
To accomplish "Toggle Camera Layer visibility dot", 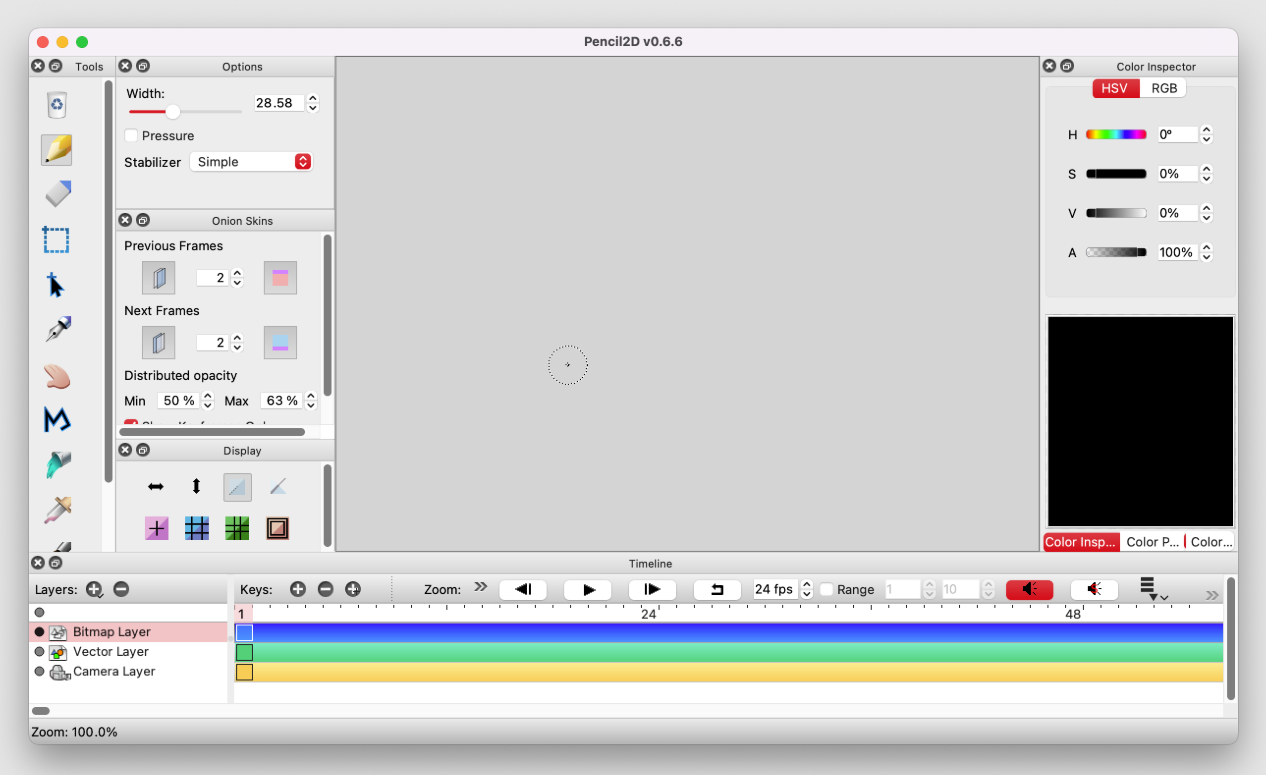I will (x=40, y=672).
